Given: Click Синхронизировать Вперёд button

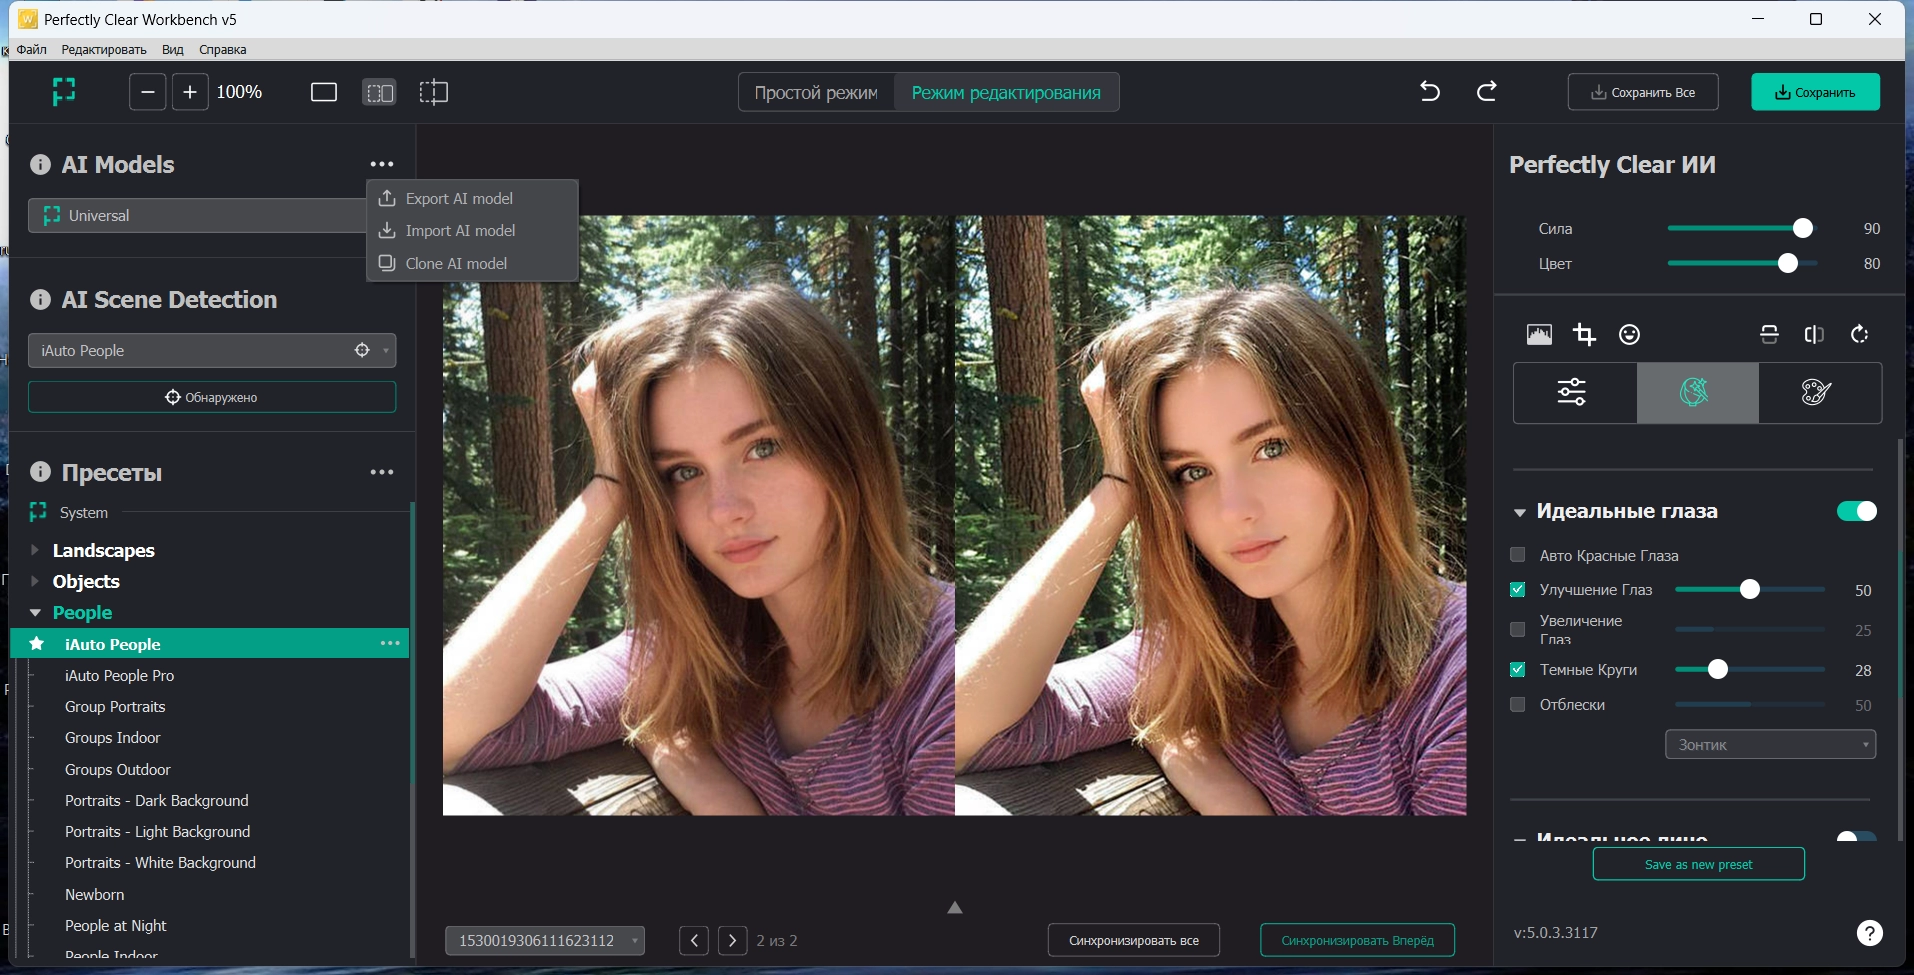Looking at the screenshot, I should (x=1357, y=941).
